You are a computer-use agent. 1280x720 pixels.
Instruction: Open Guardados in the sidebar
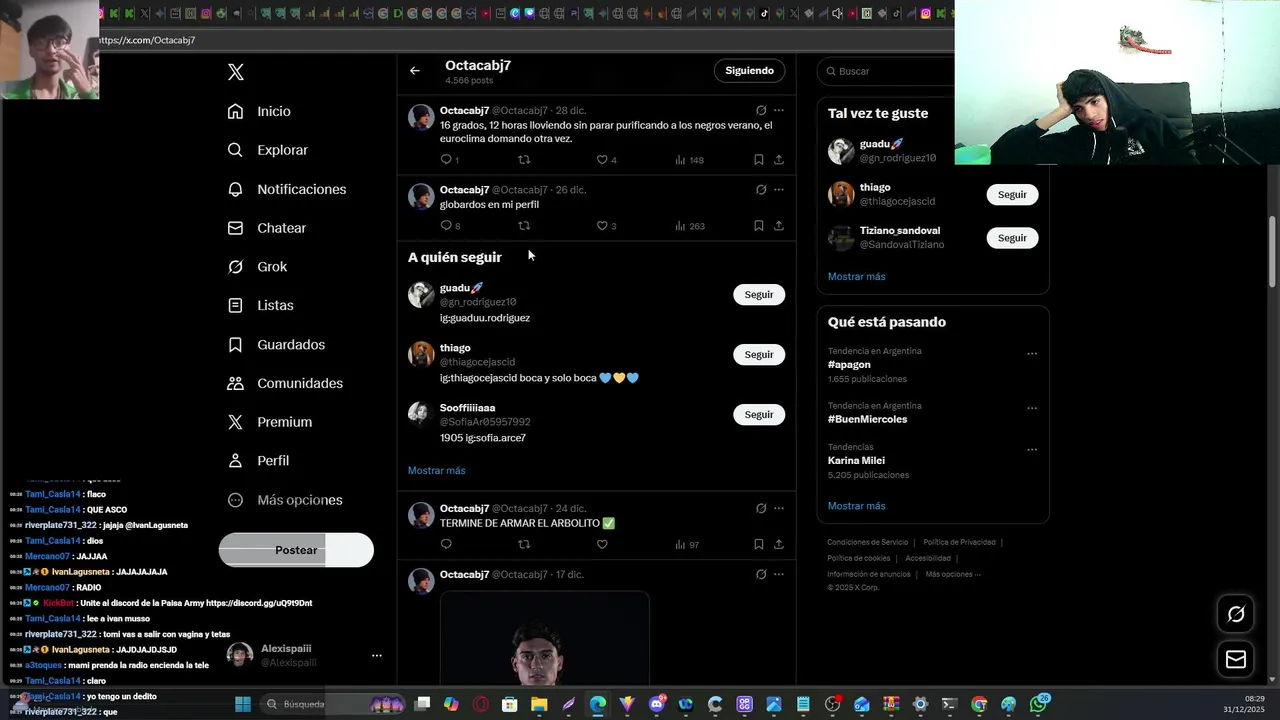(276, 344)
